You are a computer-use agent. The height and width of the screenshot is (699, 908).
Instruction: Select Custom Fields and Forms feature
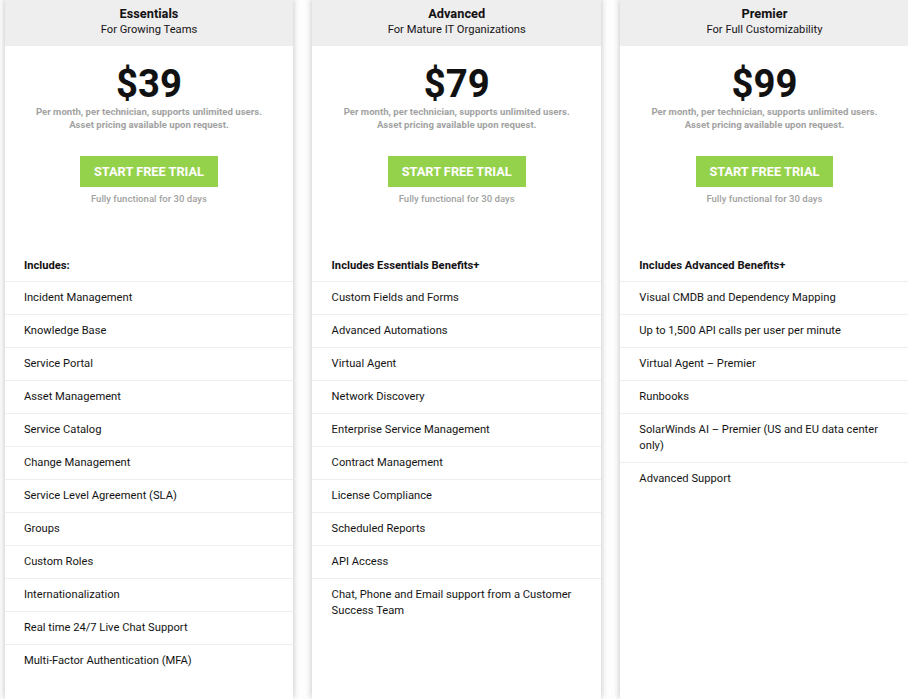click(x=395, y=297)
